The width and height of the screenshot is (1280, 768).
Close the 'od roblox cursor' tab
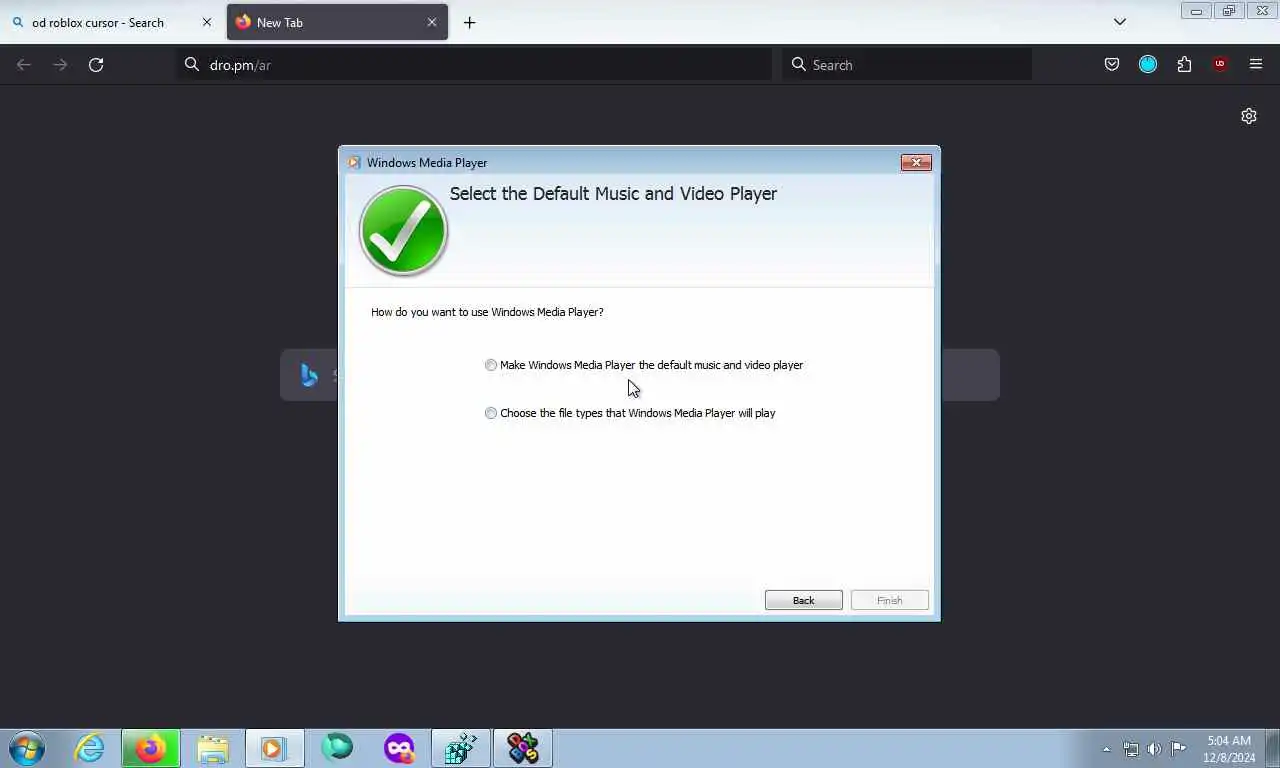click(207, 22)
